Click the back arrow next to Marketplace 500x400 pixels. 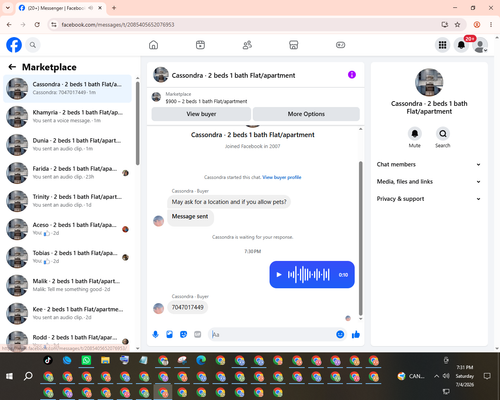pos(12,67)
